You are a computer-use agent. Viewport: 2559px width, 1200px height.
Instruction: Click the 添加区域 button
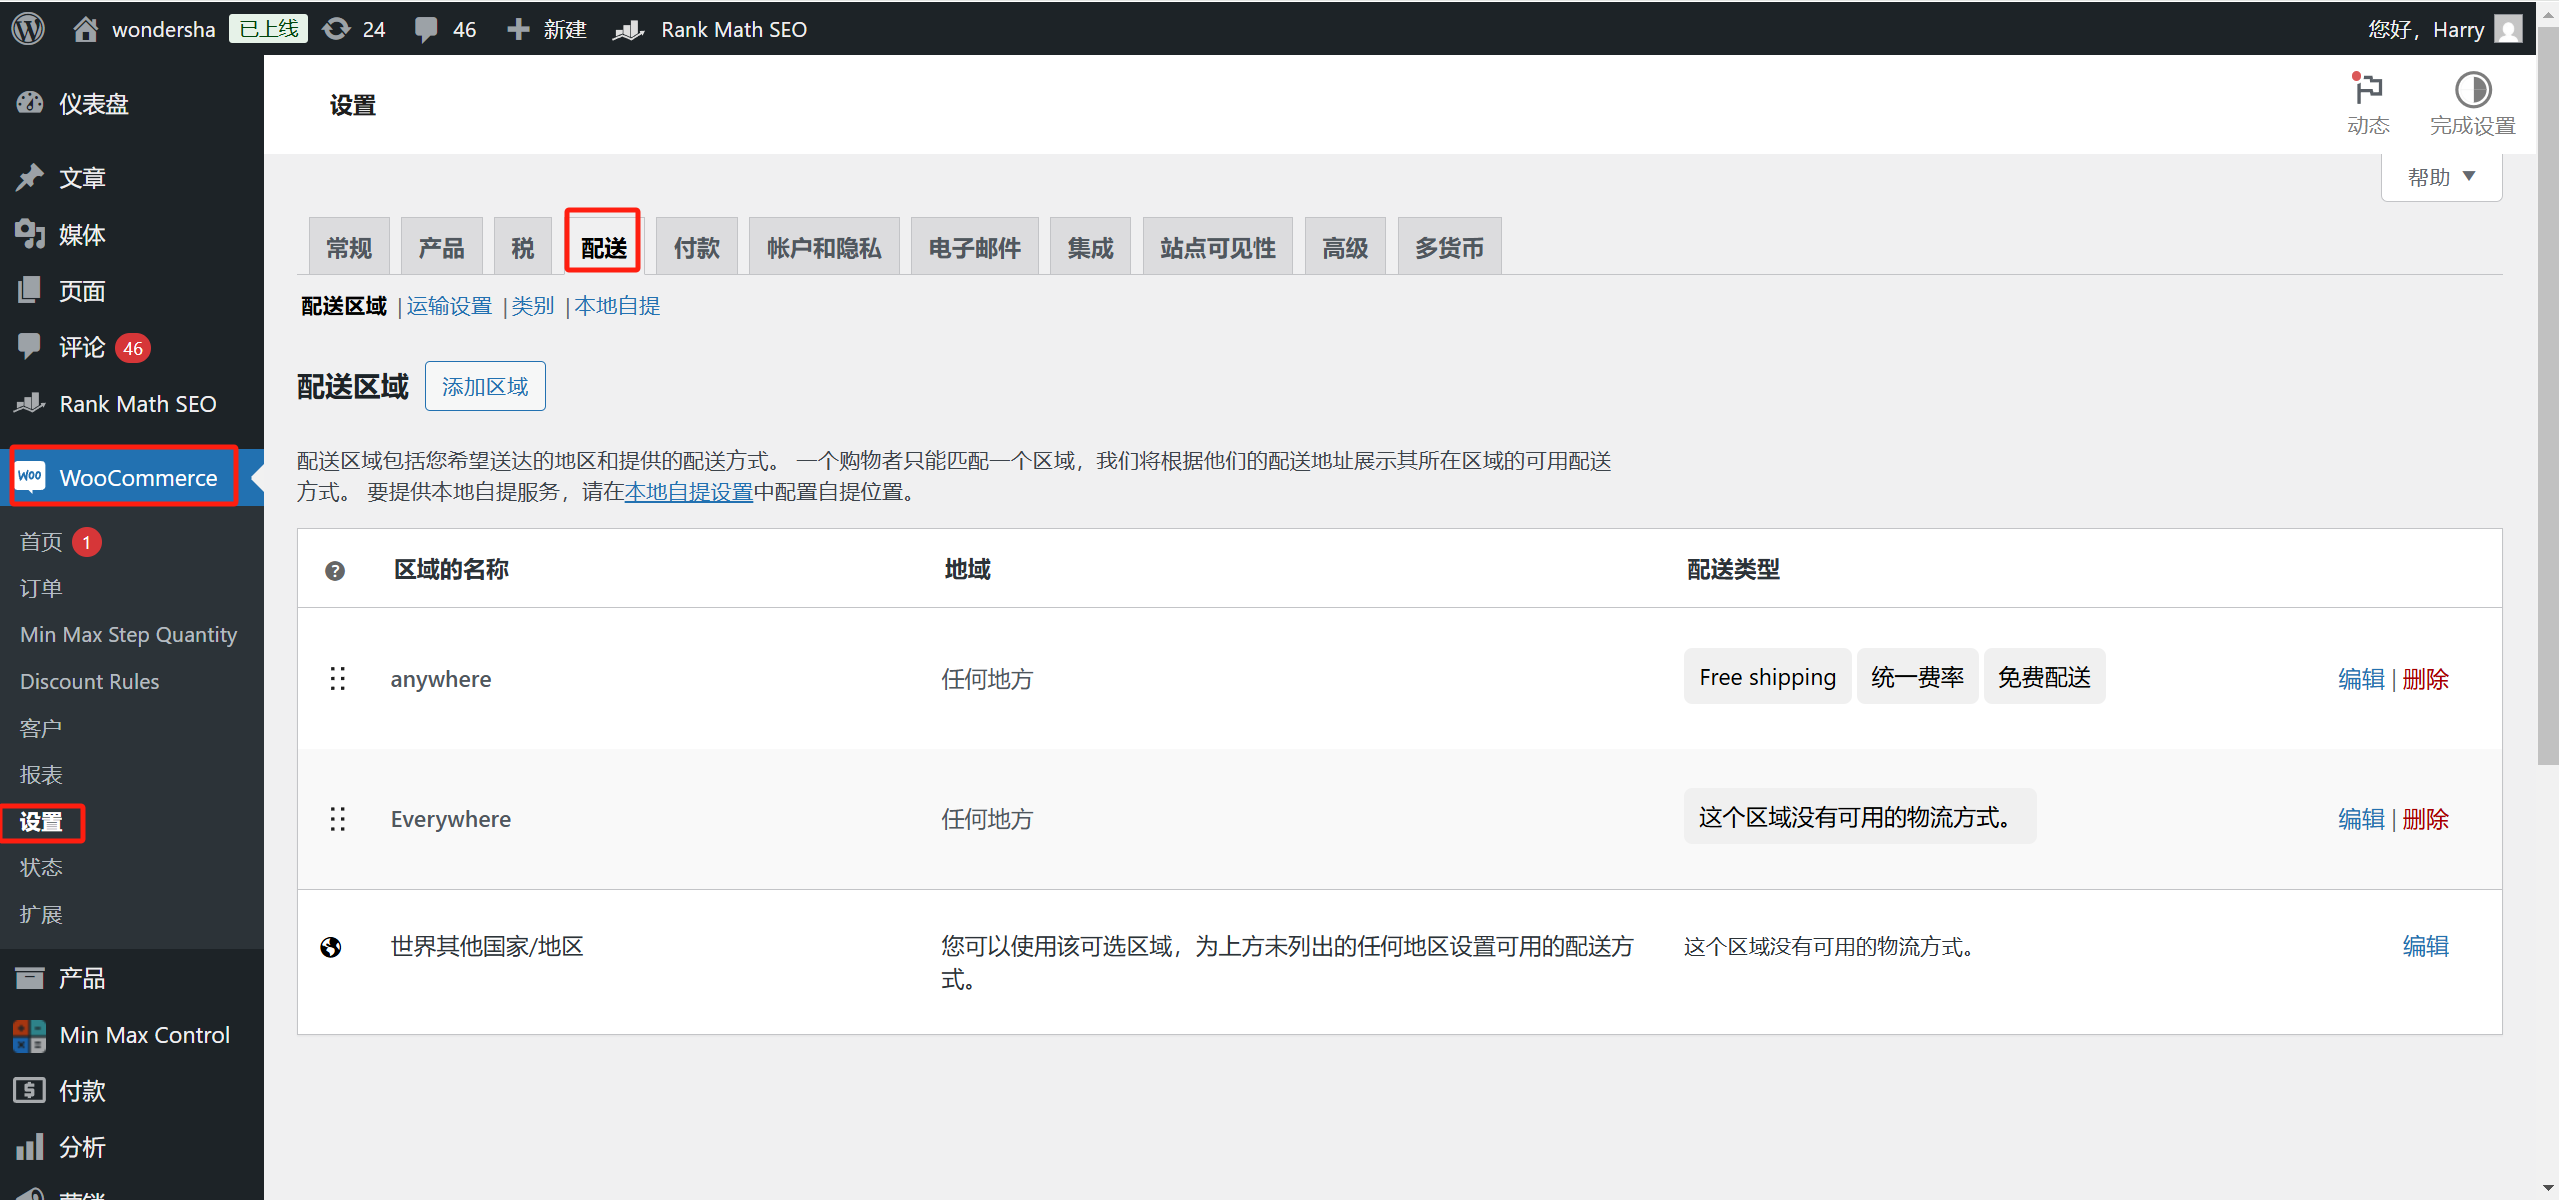(484, 385)
